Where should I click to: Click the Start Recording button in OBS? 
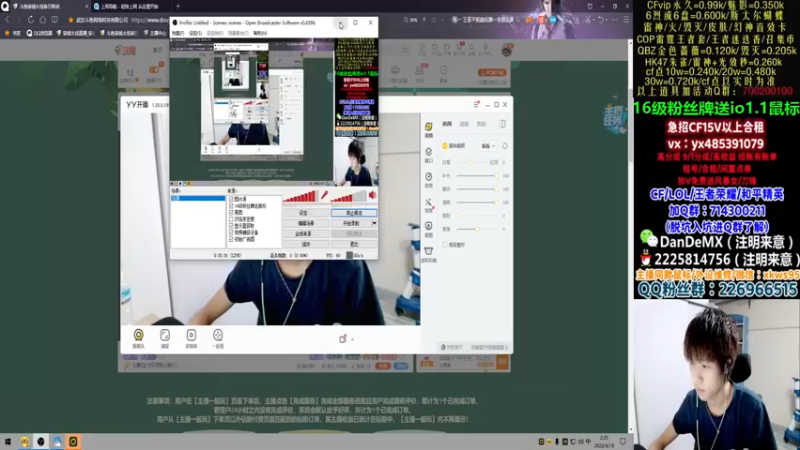click(x=351, y=223)
